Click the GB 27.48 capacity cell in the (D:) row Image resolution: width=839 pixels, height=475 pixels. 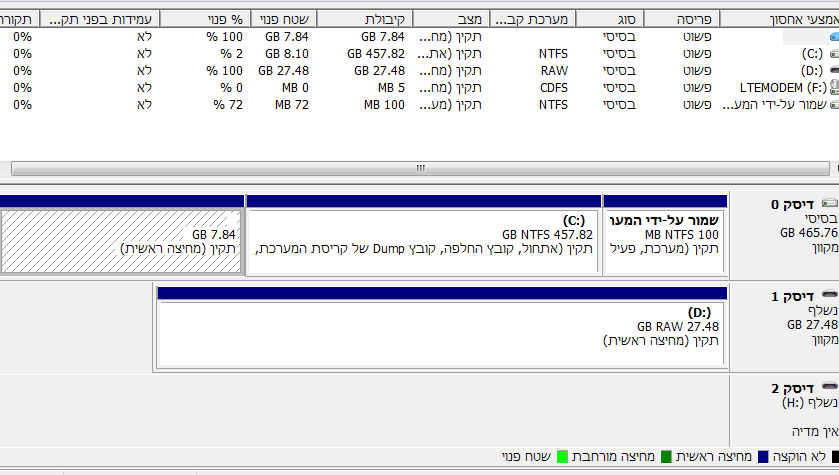click(379, 71)
